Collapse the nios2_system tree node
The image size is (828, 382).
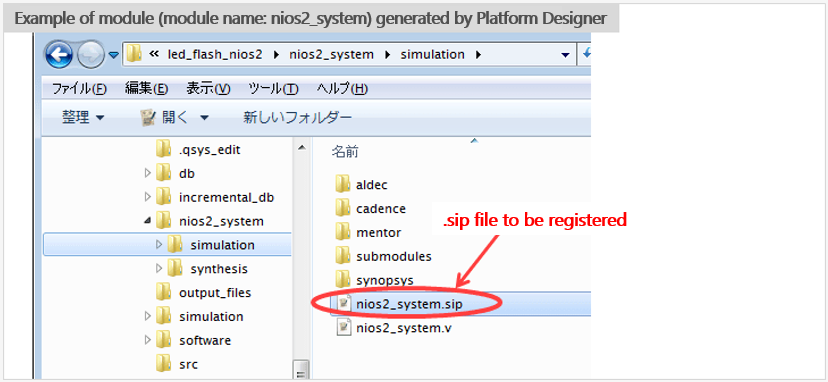click(x=147, y=221)
